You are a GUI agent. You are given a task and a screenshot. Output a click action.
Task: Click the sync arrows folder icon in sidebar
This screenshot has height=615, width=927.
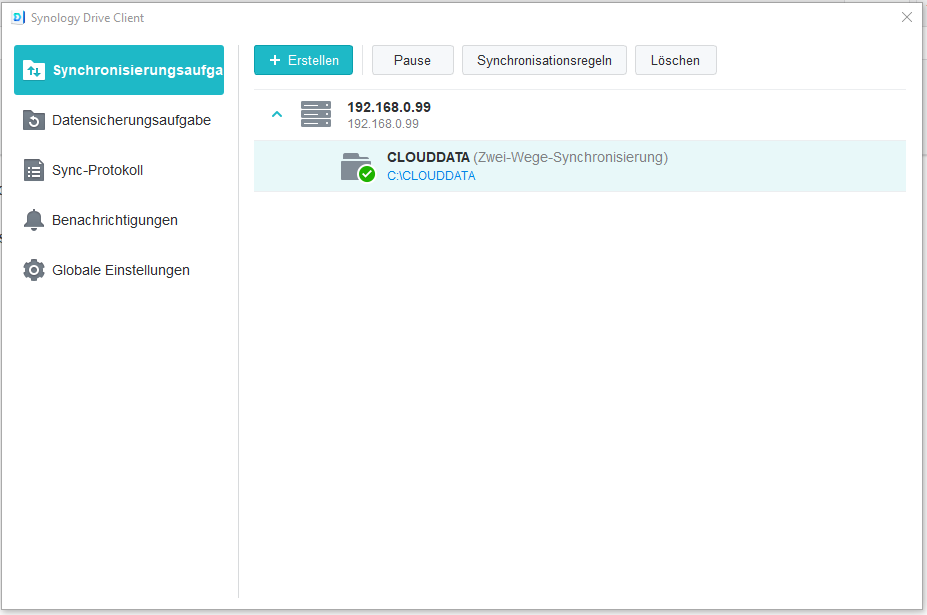click(x=34, y=70)
